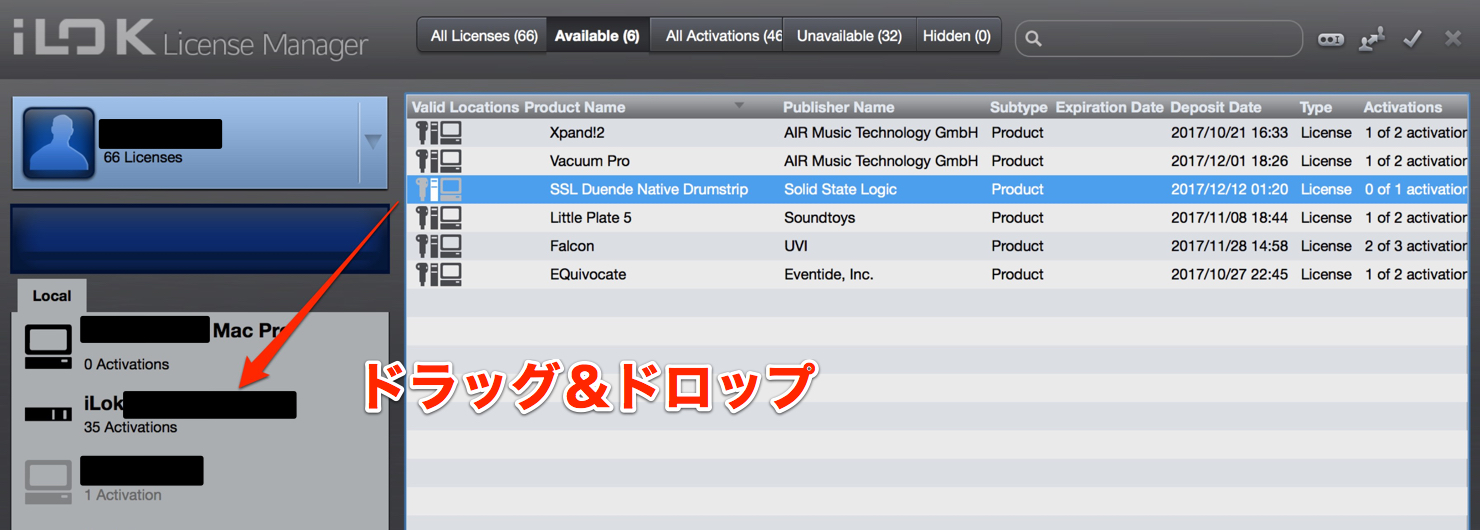The image size is (1480, 530).
Task: Select the EQuivocate license row
Action: (x=937, y=274)
